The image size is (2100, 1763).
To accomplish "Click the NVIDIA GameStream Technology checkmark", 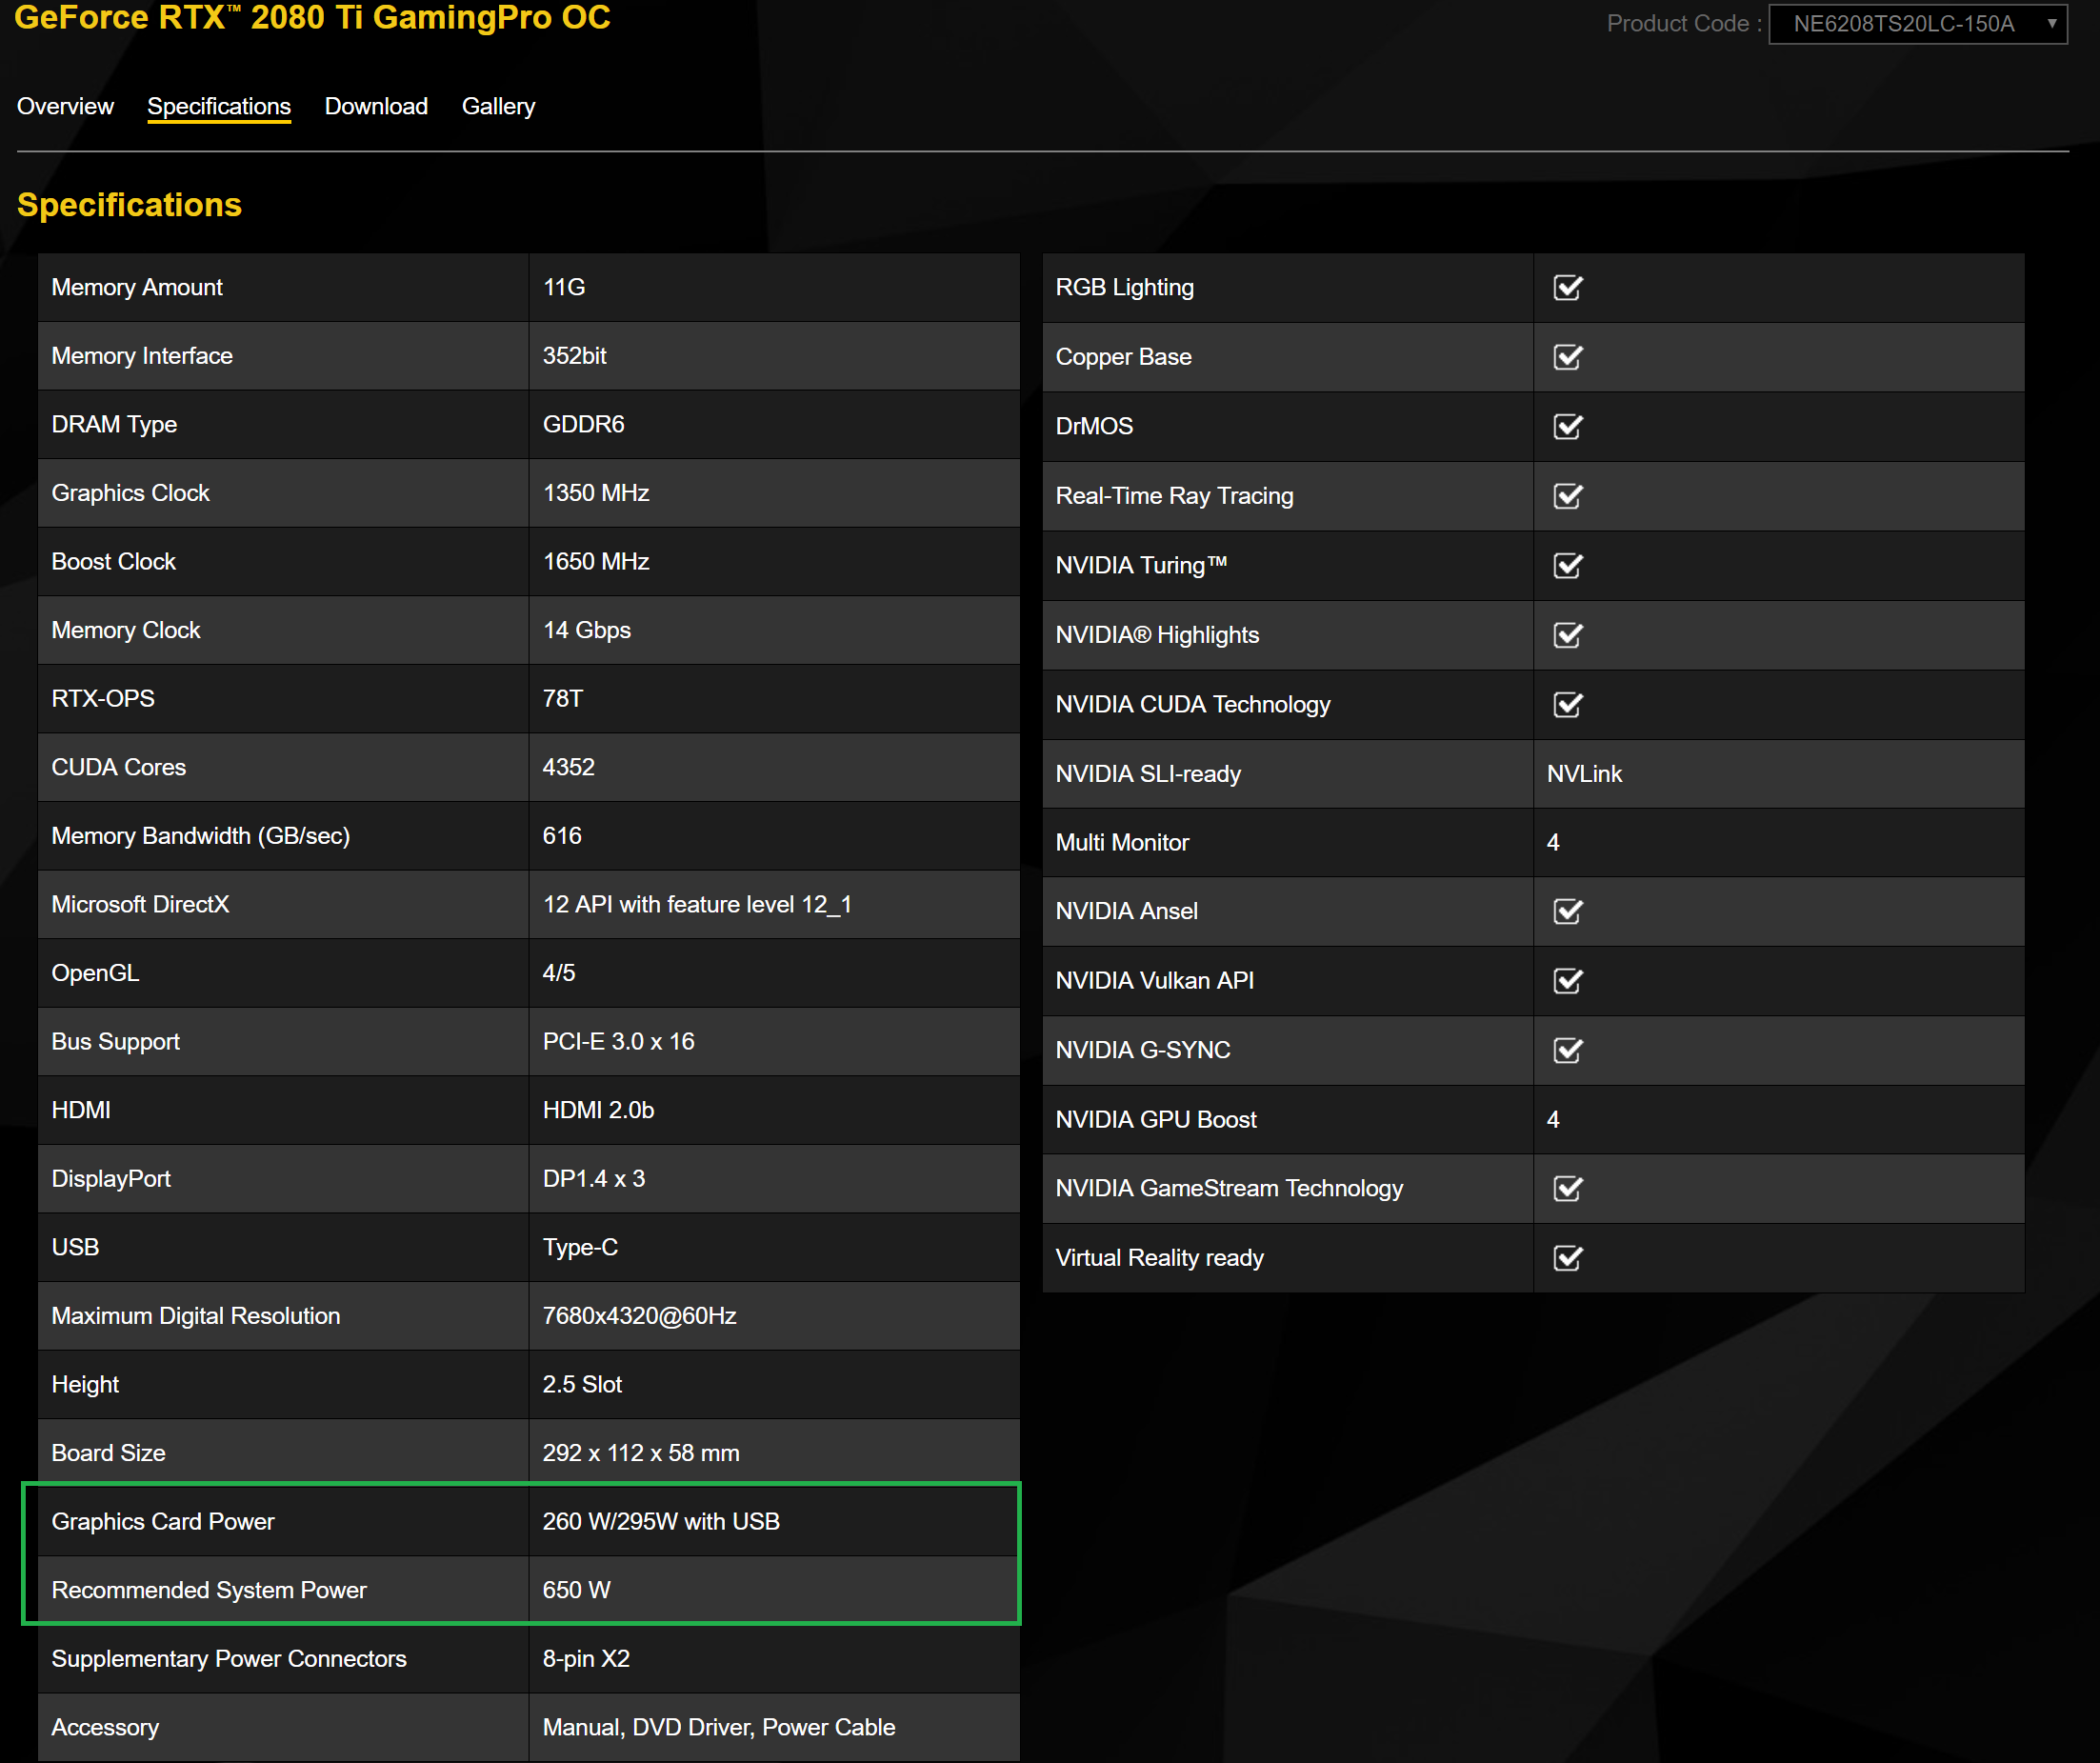I will click(1567, 1188).
